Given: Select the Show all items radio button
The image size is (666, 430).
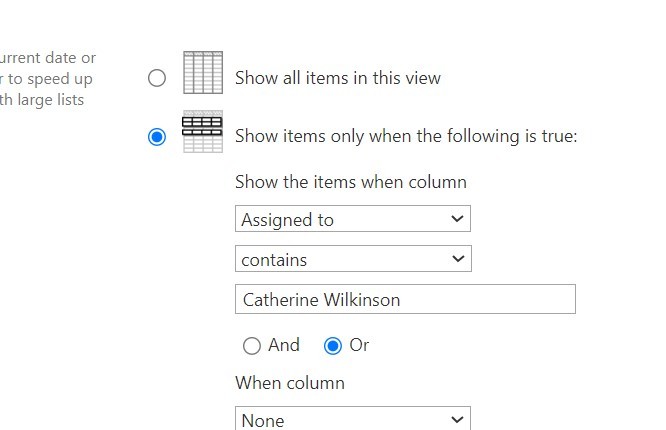Looking at the screenshot, I should coord(157,78).
